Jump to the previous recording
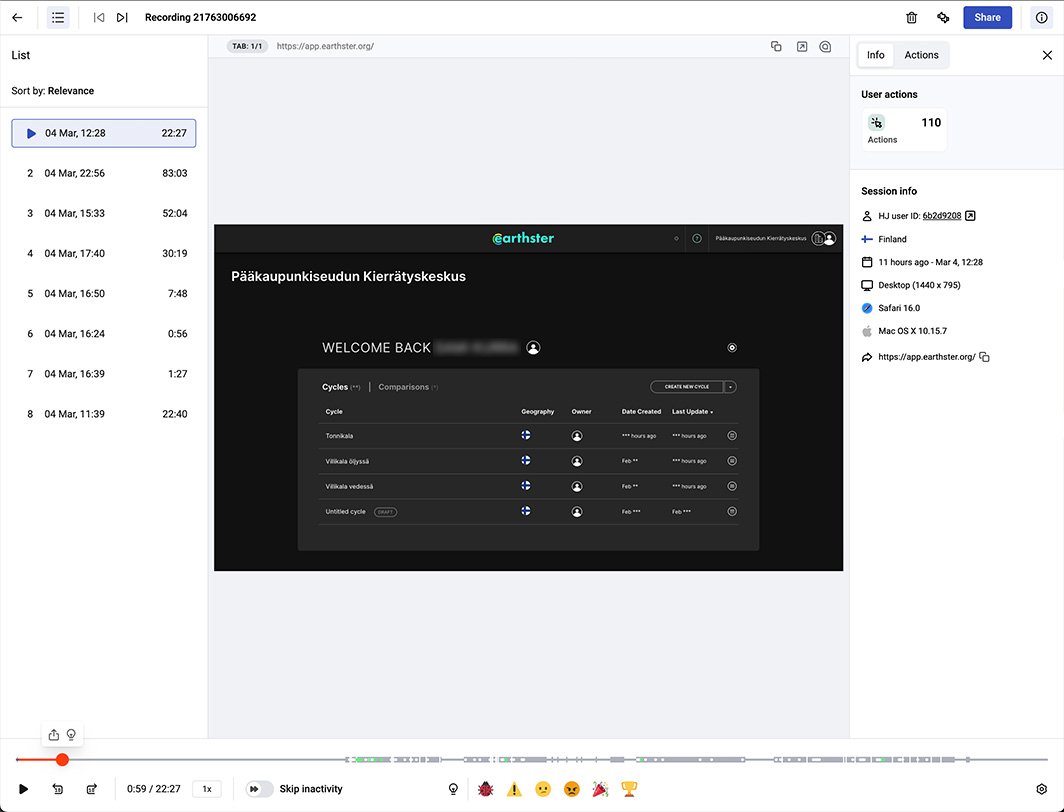This screenshot has height=812, width=1064. pyautogui.click(x=99, y=18)
